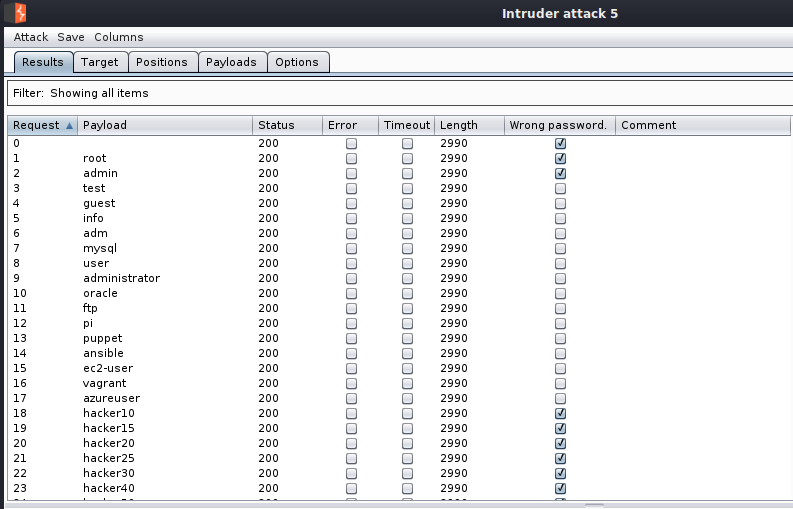Switch to the Positions tab
The image size is (793, 509).
pos(162,62)
